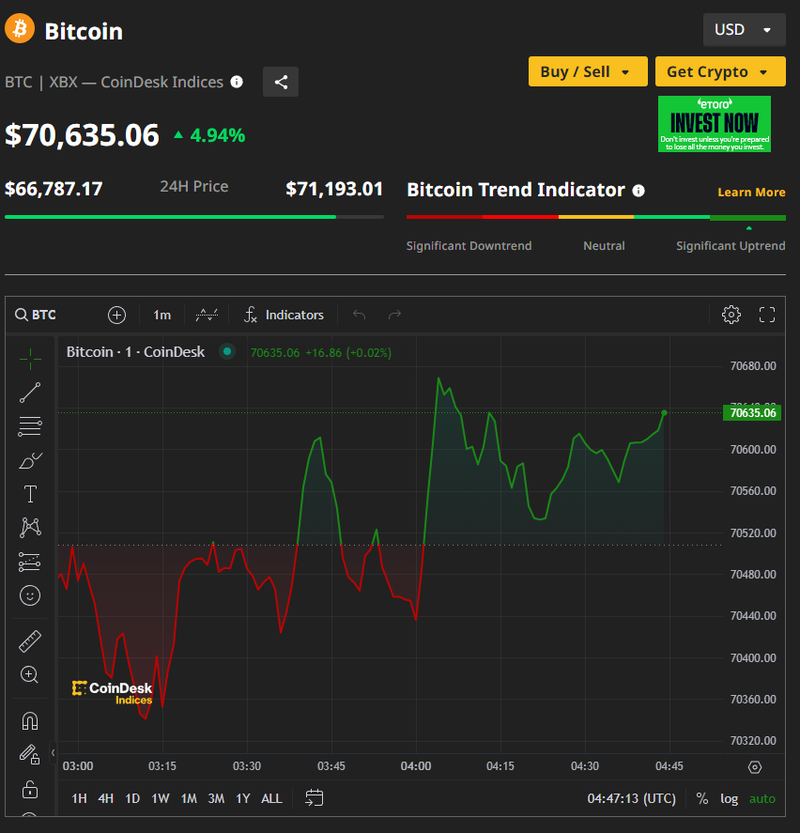Choose the brush drawing tool
The width and height of the screenshot is (800, 833).
(30, 460)
